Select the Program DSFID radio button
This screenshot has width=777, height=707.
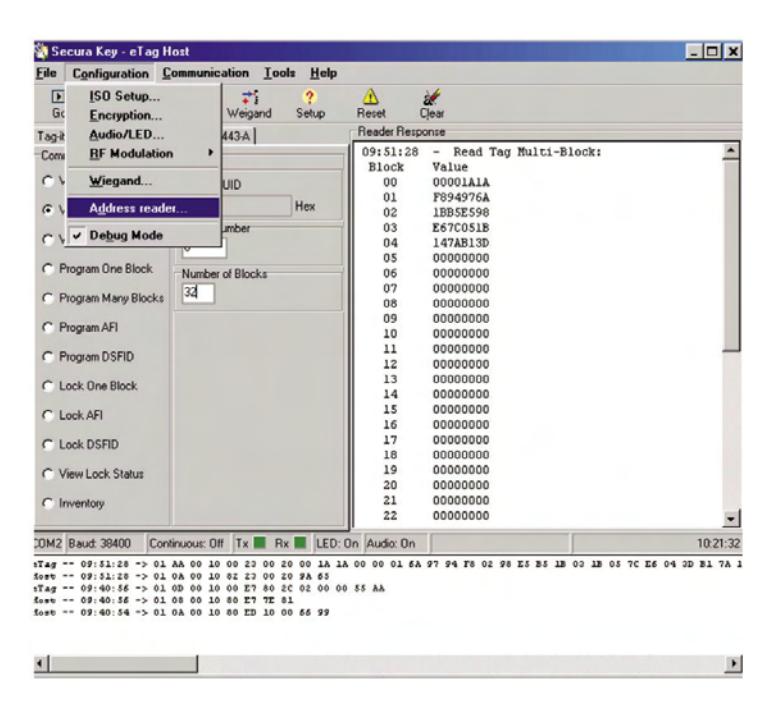tap(48, 357)
